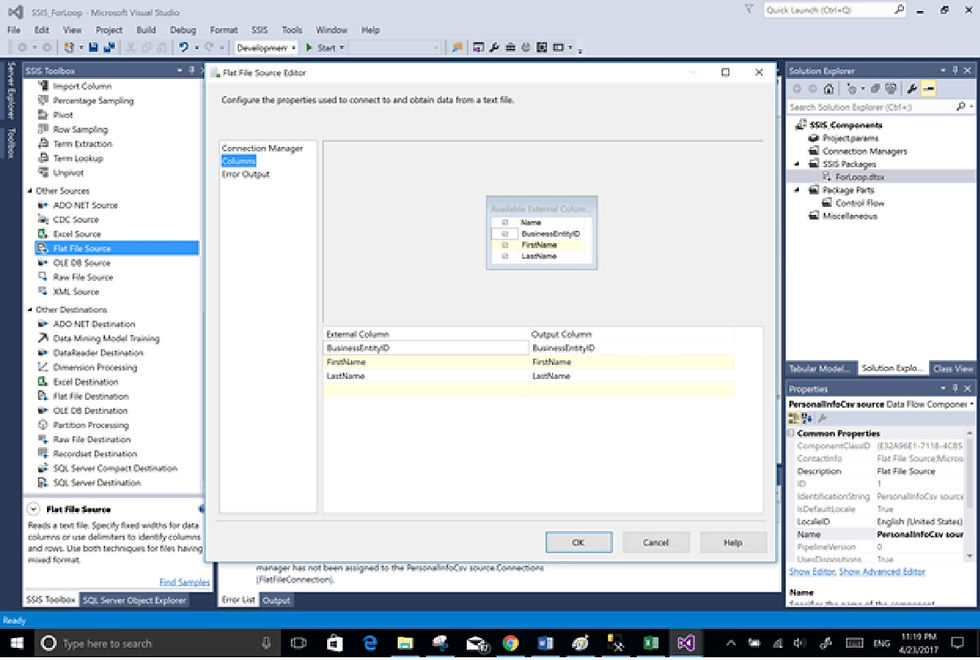Viewport: 980px width, 660px height.
Task: Collapse the Other Destinations toolbox group
Action: [x=30, y=309]
